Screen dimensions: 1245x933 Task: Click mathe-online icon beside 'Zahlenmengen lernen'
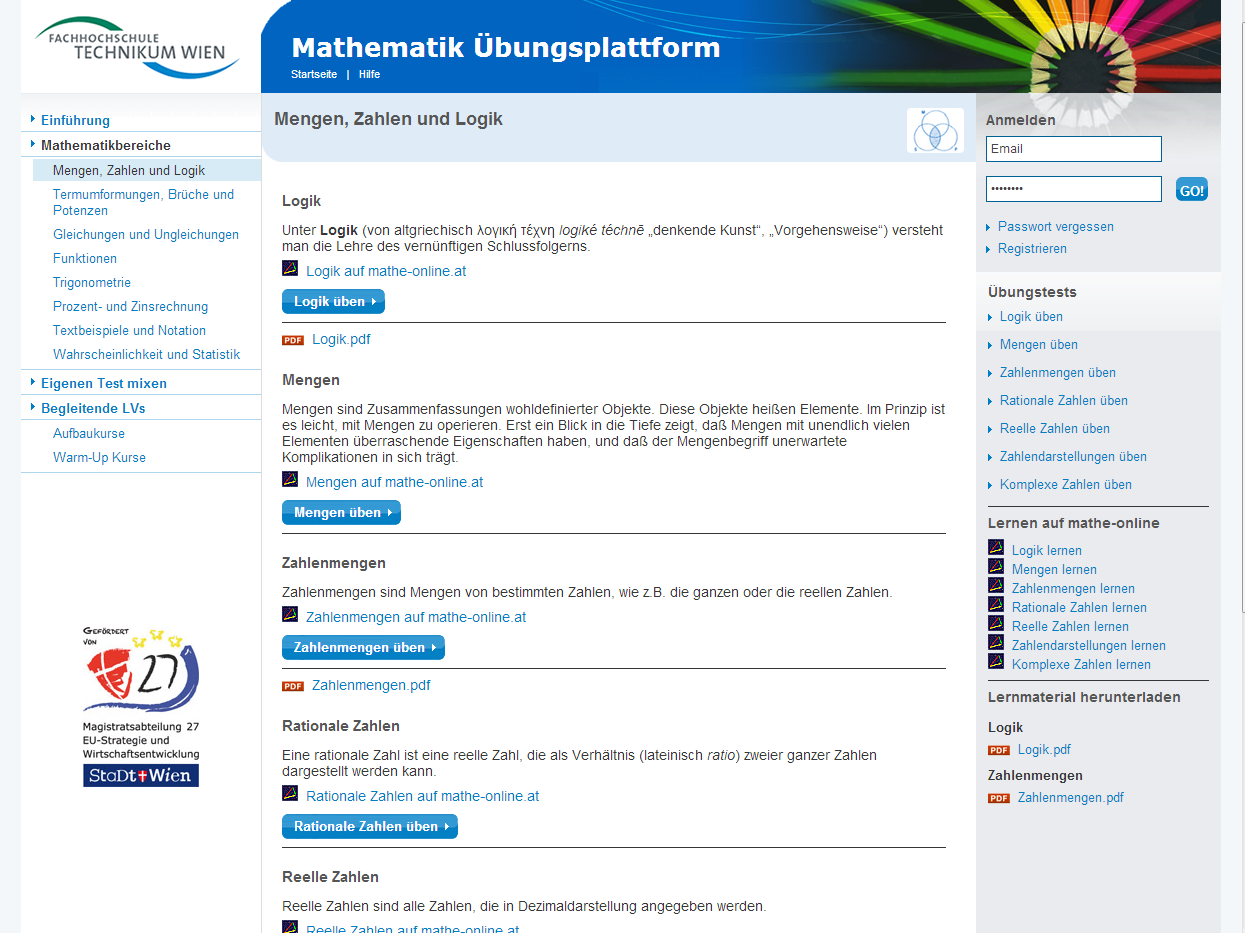(x=996, y=585)
